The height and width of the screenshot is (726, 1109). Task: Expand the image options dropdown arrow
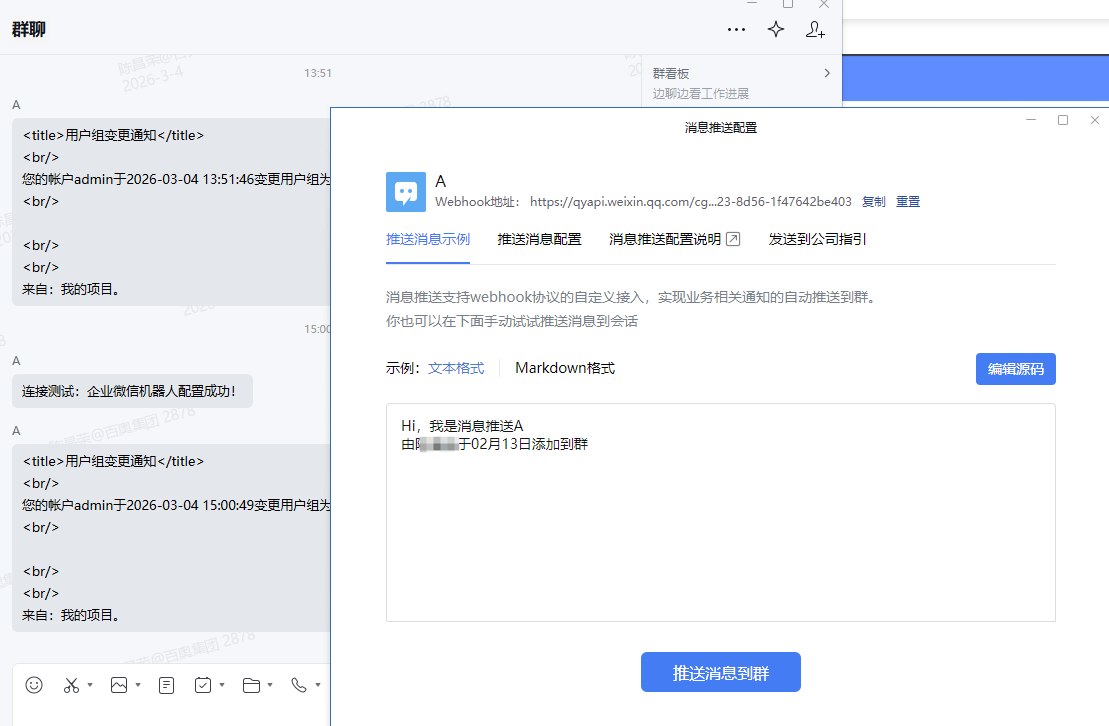(x=138, y=686)
